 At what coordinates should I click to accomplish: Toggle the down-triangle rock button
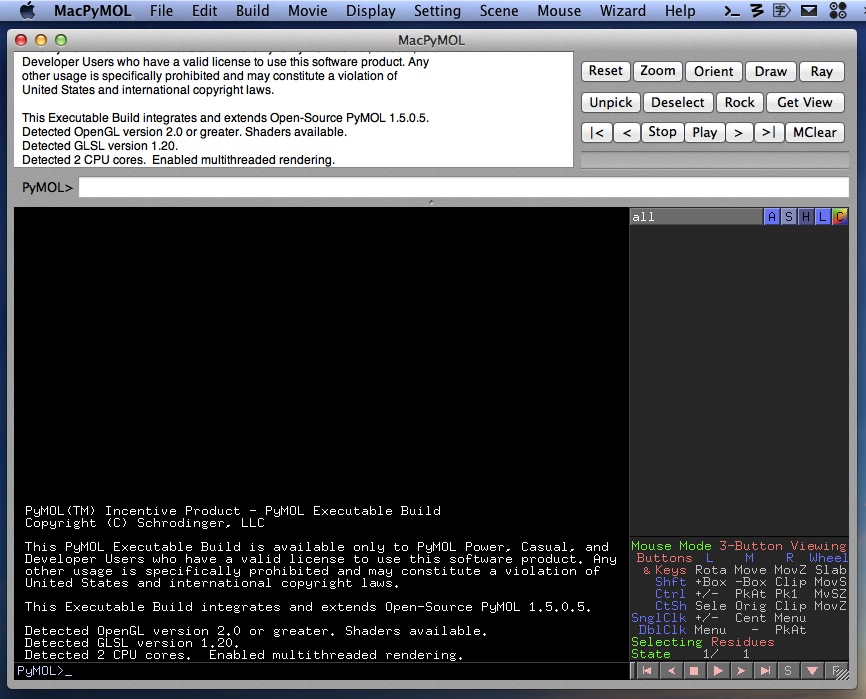(x=812, y=671)
